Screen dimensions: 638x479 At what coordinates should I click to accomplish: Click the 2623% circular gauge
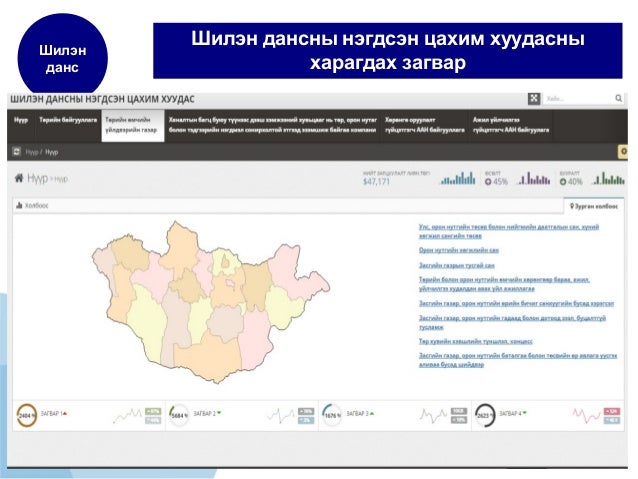point(485,415)
